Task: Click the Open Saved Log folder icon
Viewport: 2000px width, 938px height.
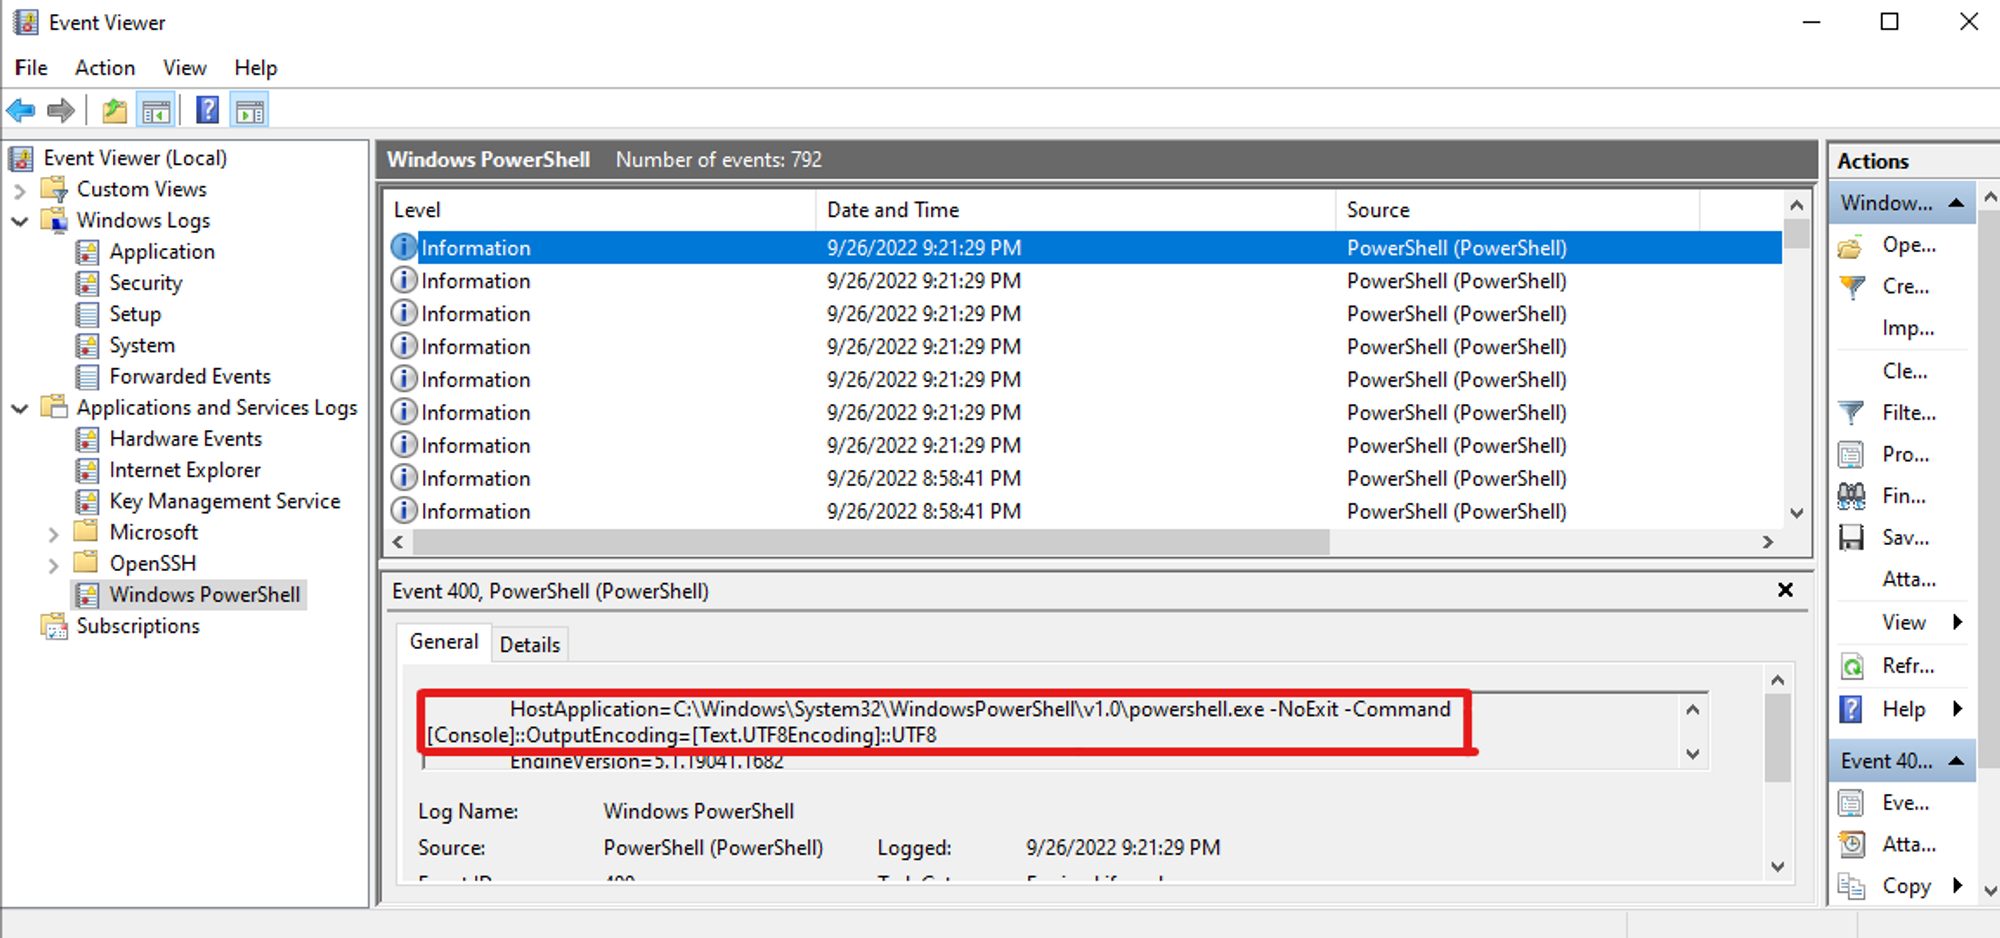Action: click(1851, 246)
